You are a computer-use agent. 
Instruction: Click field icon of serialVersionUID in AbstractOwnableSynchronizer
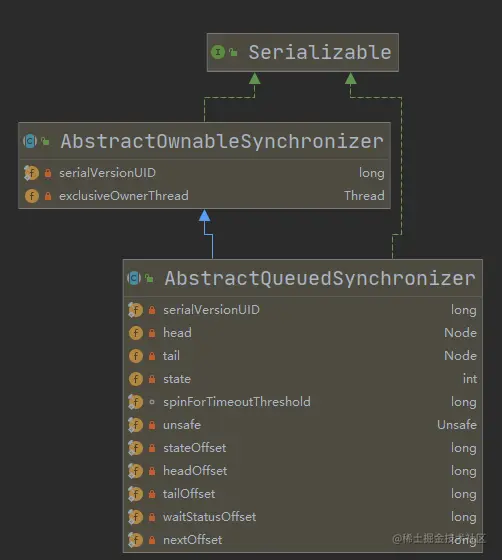tap(31, 173)
